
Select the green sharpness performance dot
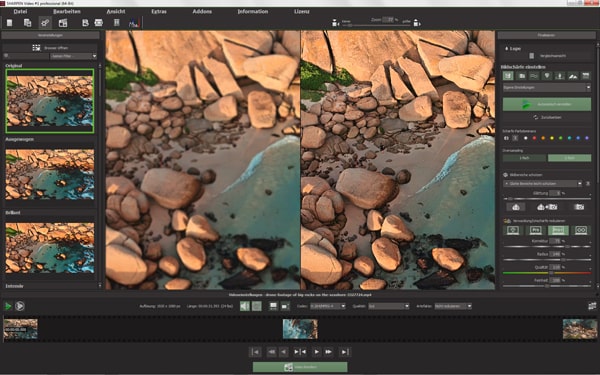coord(561,138)
